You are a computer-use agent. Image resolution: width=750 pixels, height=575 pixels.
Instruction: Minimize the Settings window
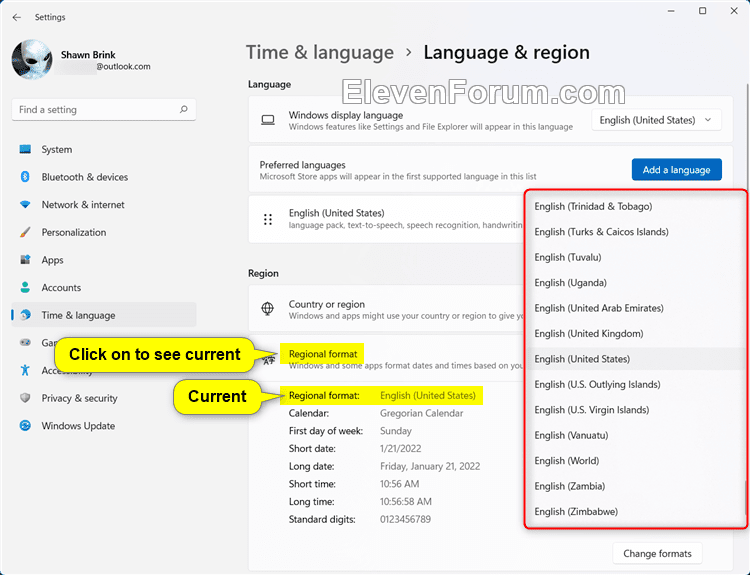pos(671,11)
